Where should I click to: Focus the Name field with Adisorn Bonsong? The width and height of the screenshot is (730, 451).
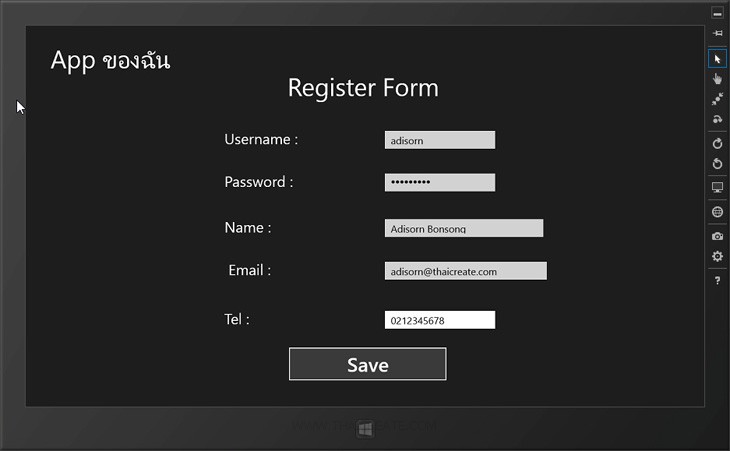click(x=464, y=228)
